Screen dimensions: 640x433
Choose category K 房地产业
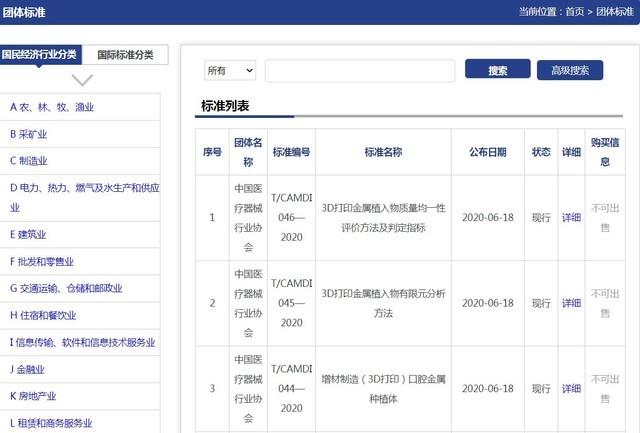click(33, 396)
